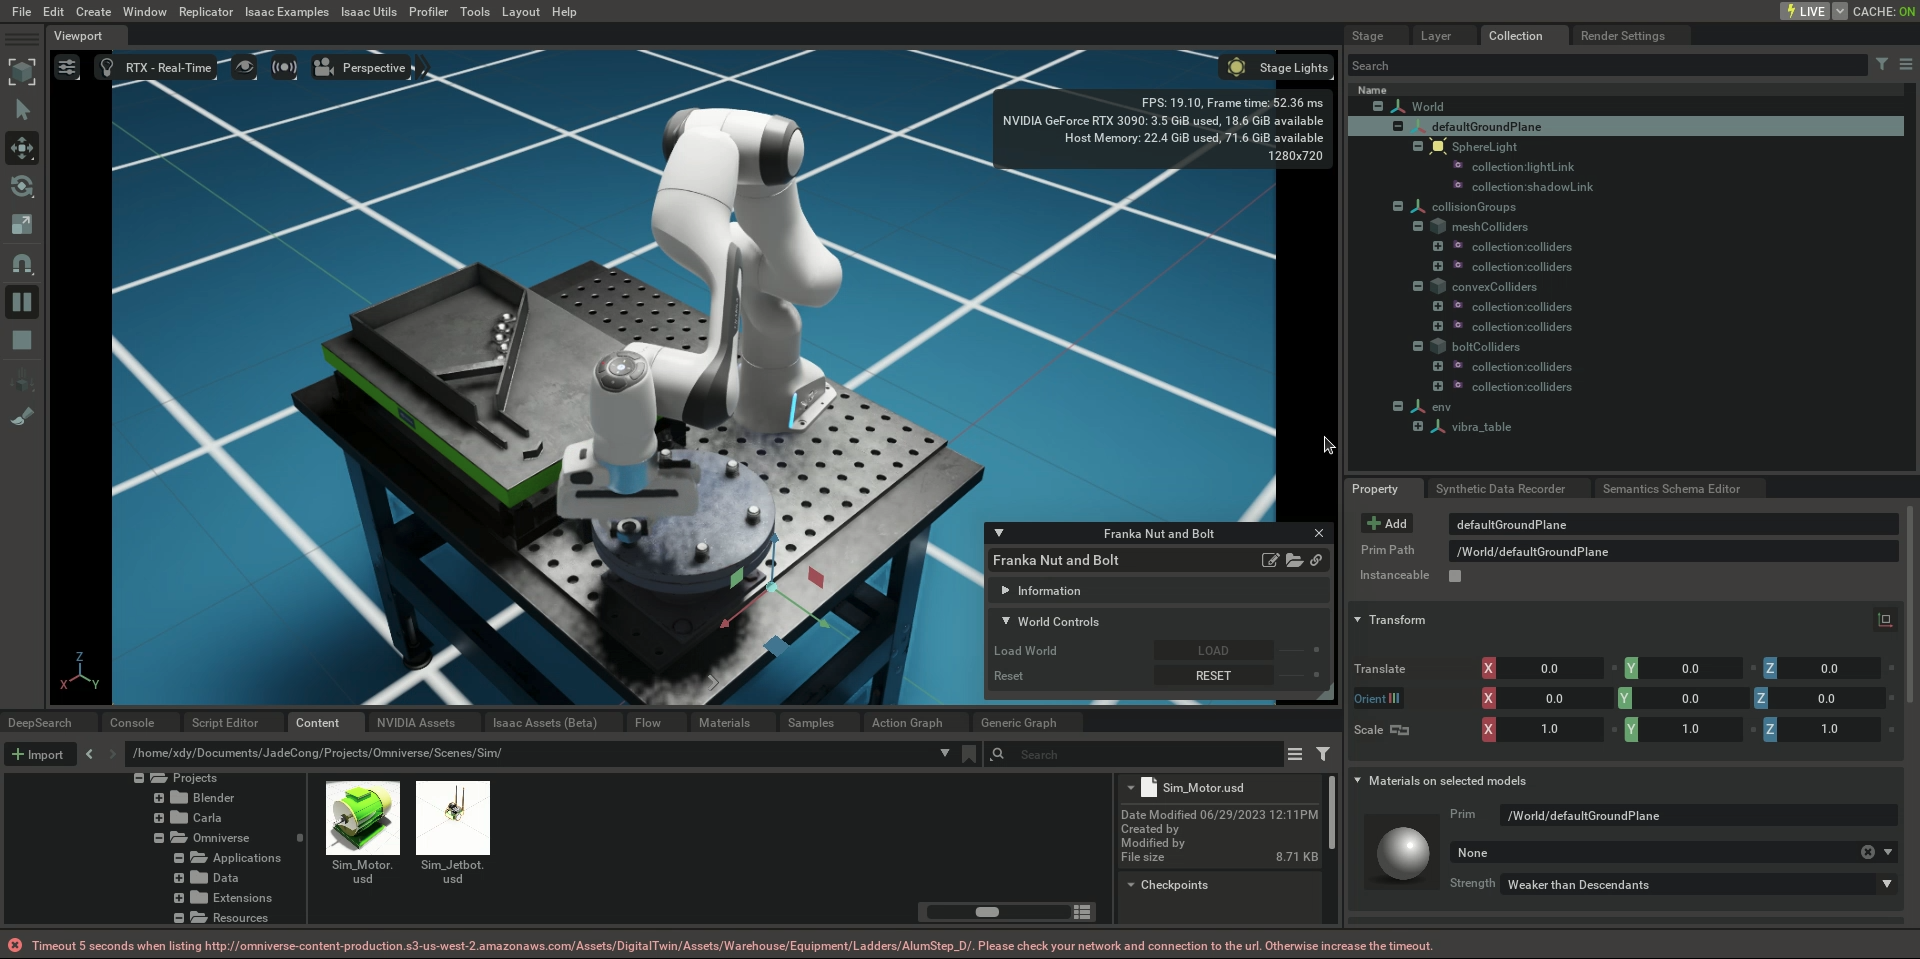The height and width of the screenshot is (959, 1920).
Task: Click the Add button in Property panel
Action: point(1387,523)
